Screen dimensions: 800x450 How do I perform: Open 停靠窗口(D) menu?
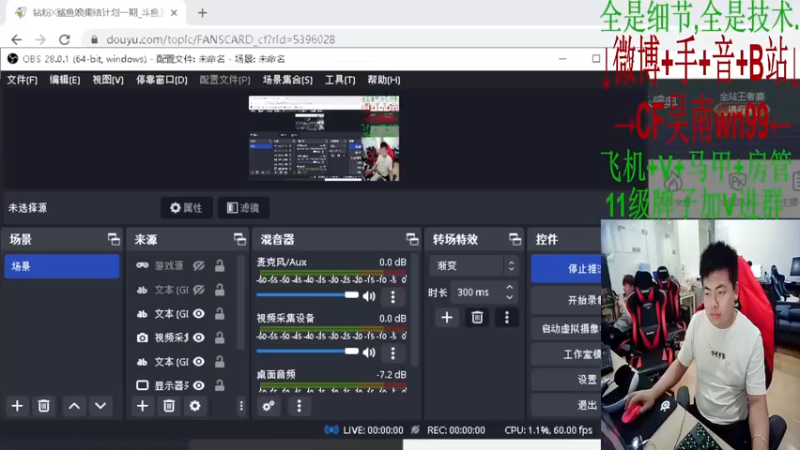[x=162, y=80]
